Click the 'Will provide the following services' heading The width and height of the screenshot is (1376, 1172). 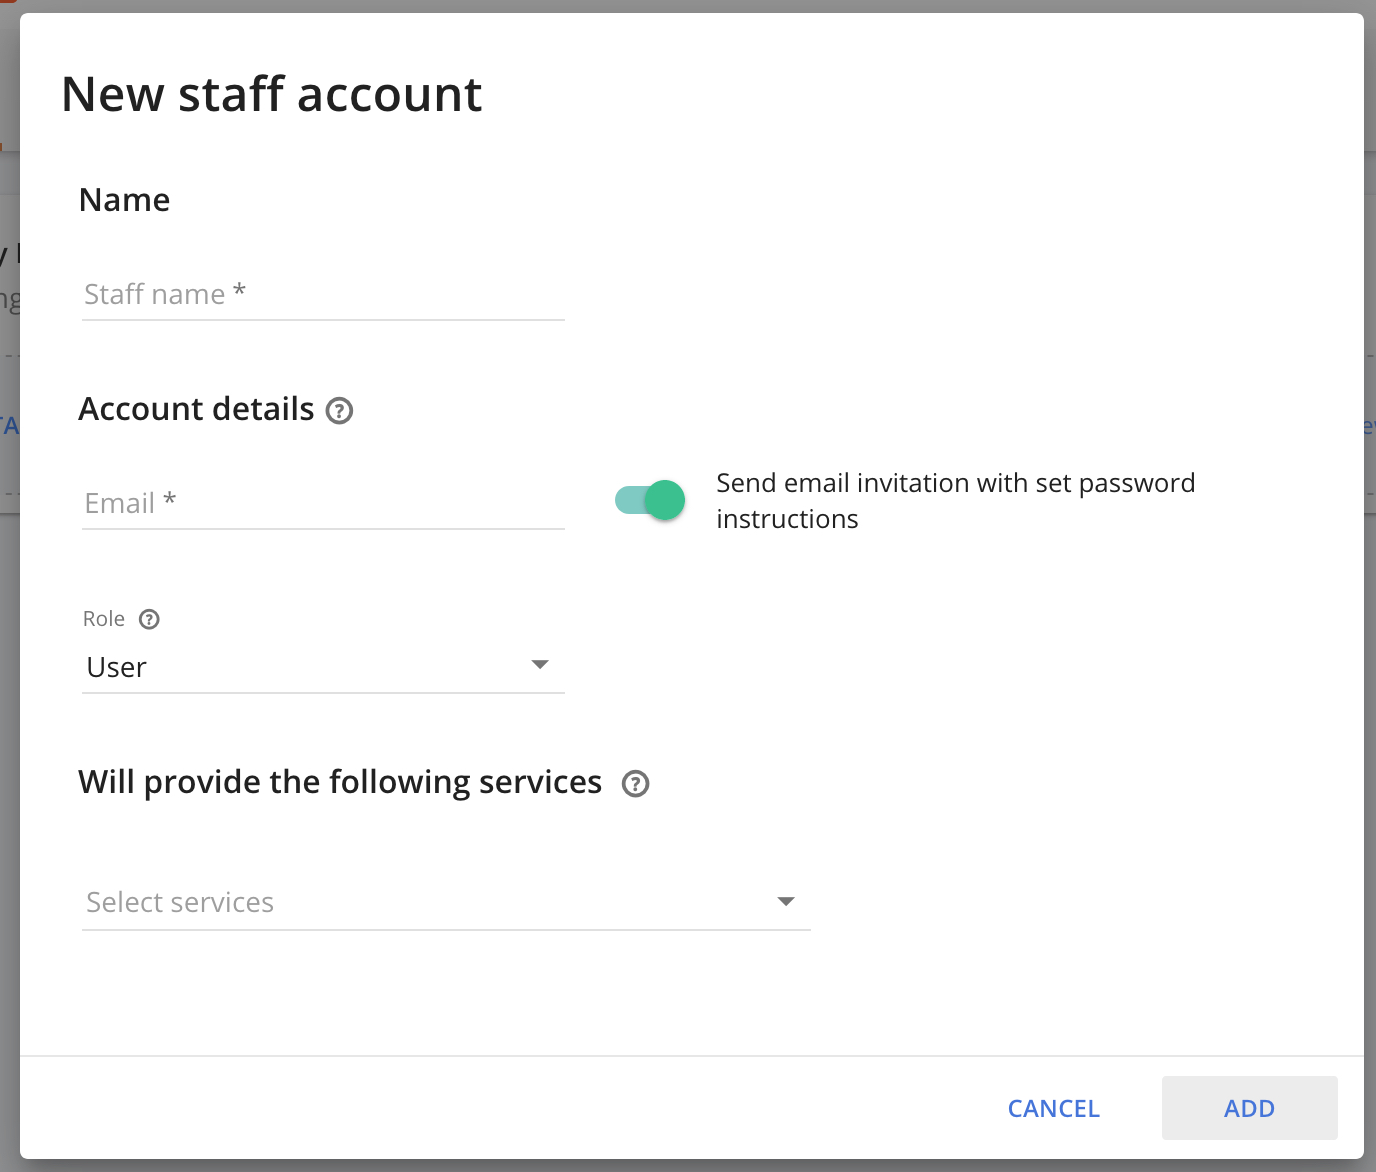point(341,782)
